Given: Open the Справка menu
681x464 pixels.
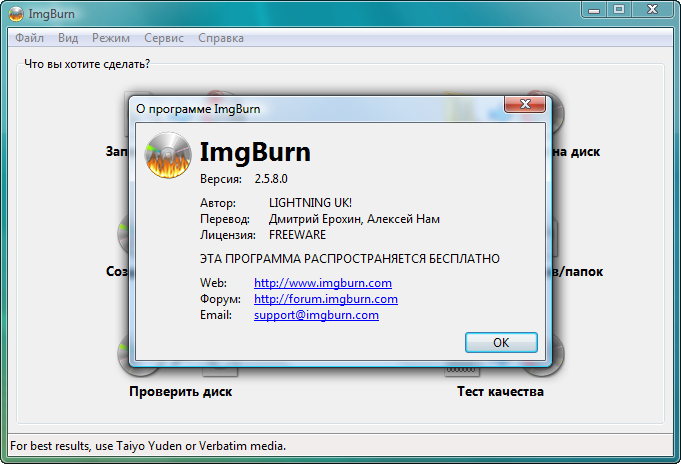Looking at the screenshot, I should [221, 38].
